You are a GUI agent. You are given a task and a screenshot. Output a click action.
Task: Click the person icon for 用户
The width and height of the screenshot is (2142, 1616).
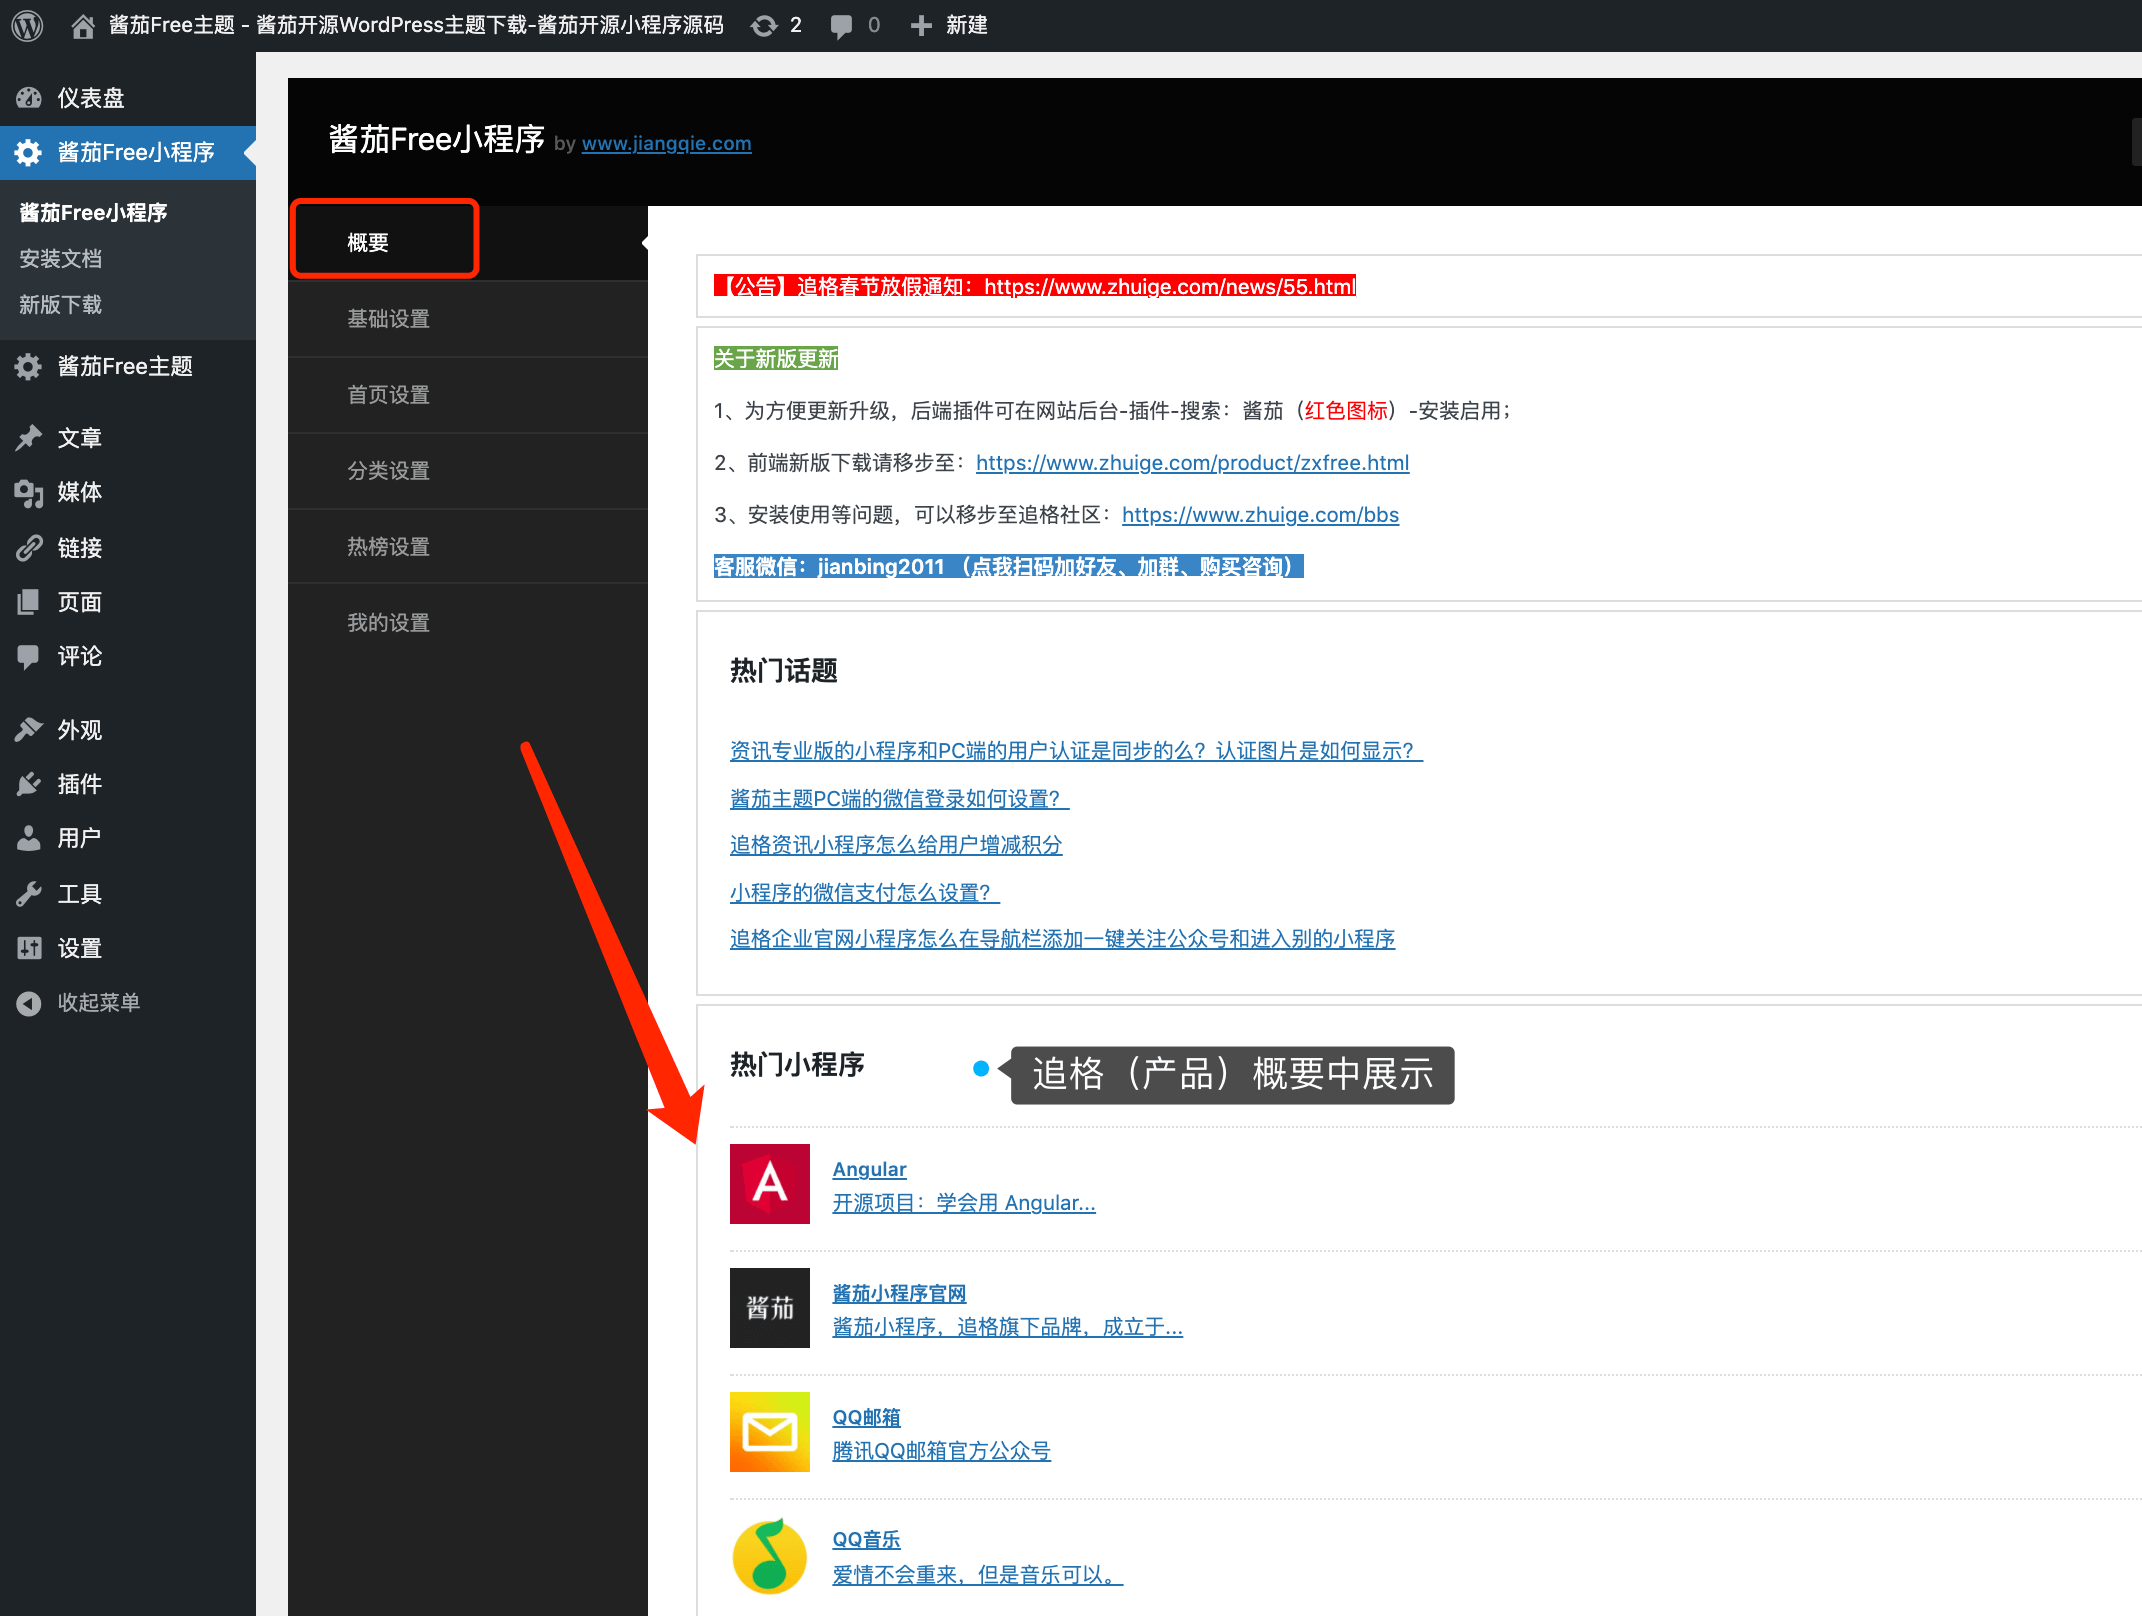click(x=29, y=838)
